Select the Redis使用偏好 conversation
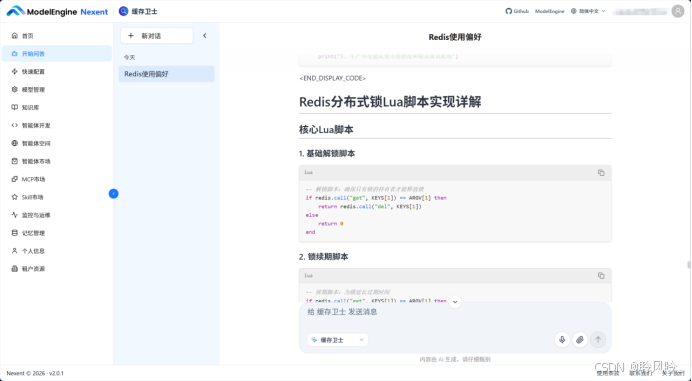 point(166,74)
